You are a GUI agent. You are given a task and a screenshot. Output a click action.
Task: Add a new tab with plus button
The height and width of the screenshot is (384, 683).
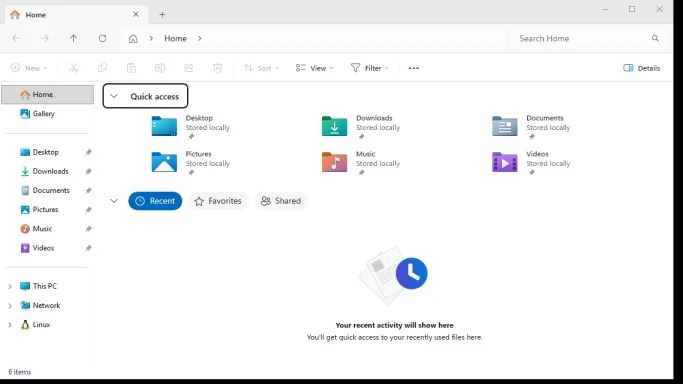162,14
